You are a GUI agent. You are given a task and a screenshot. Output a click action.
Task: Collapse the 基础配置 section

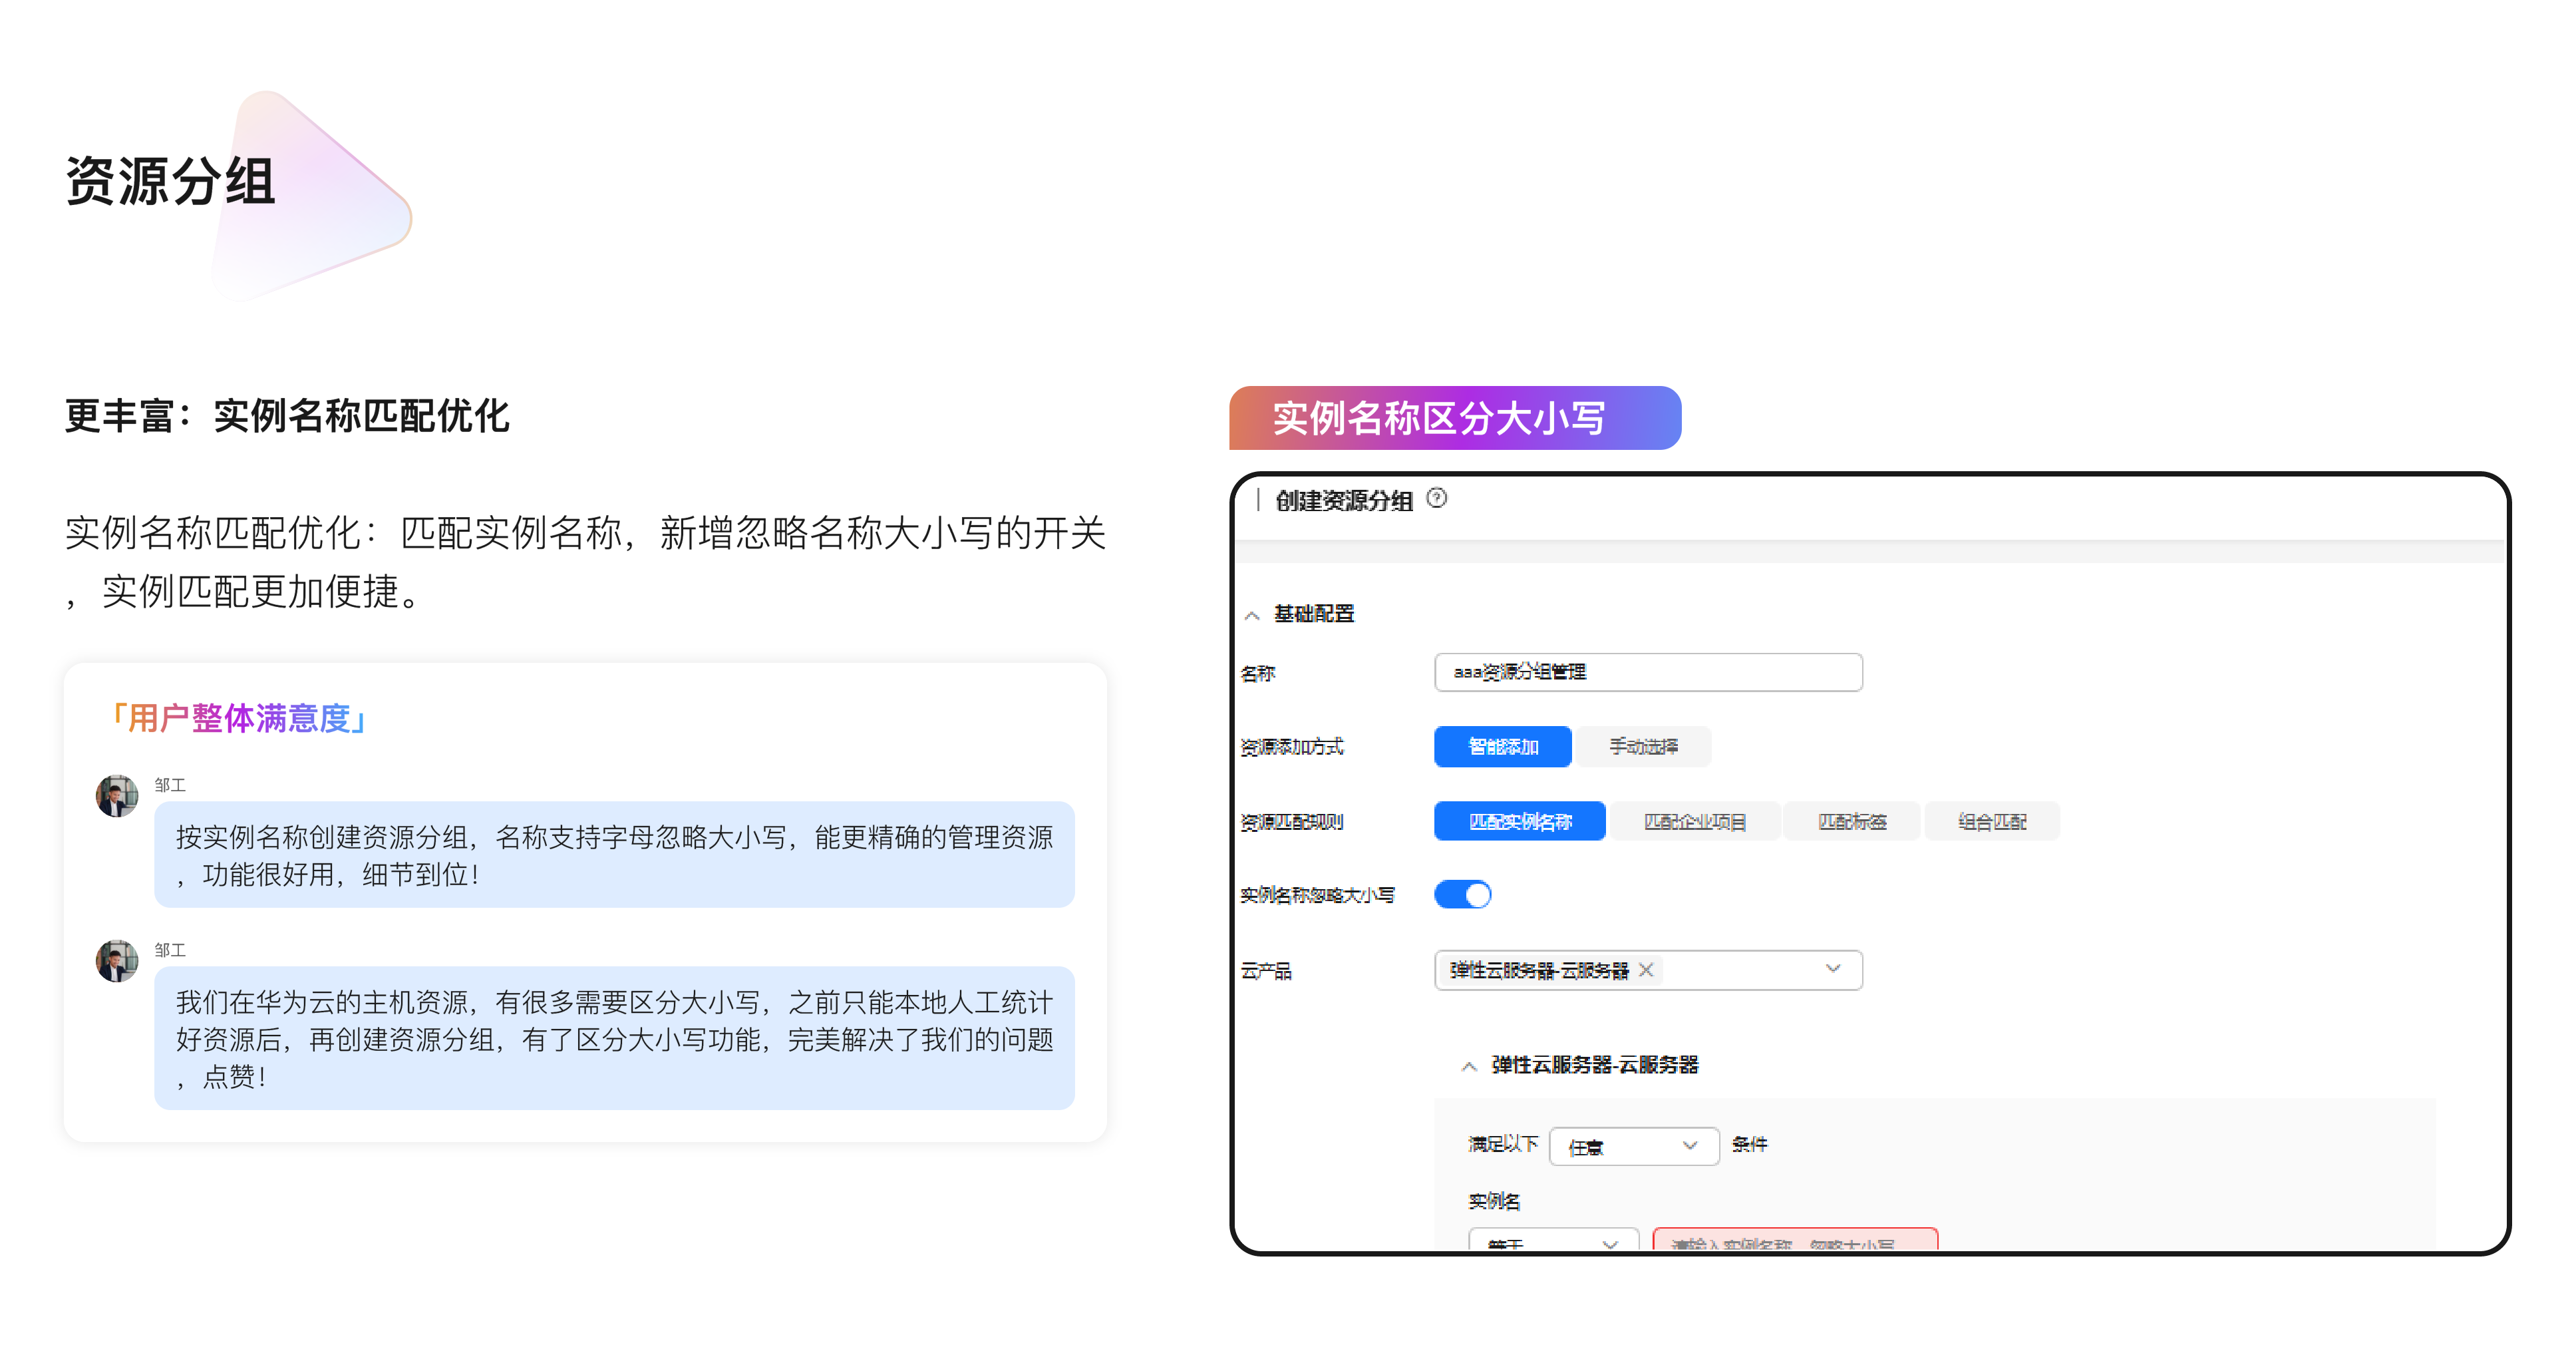click(1252, 615)
